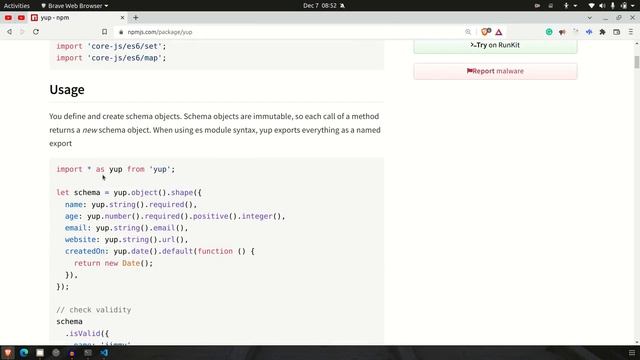Launch Microsoft Edge from the taskbar
The height and width of the screenshot is (360, 640).
point(24,353)
